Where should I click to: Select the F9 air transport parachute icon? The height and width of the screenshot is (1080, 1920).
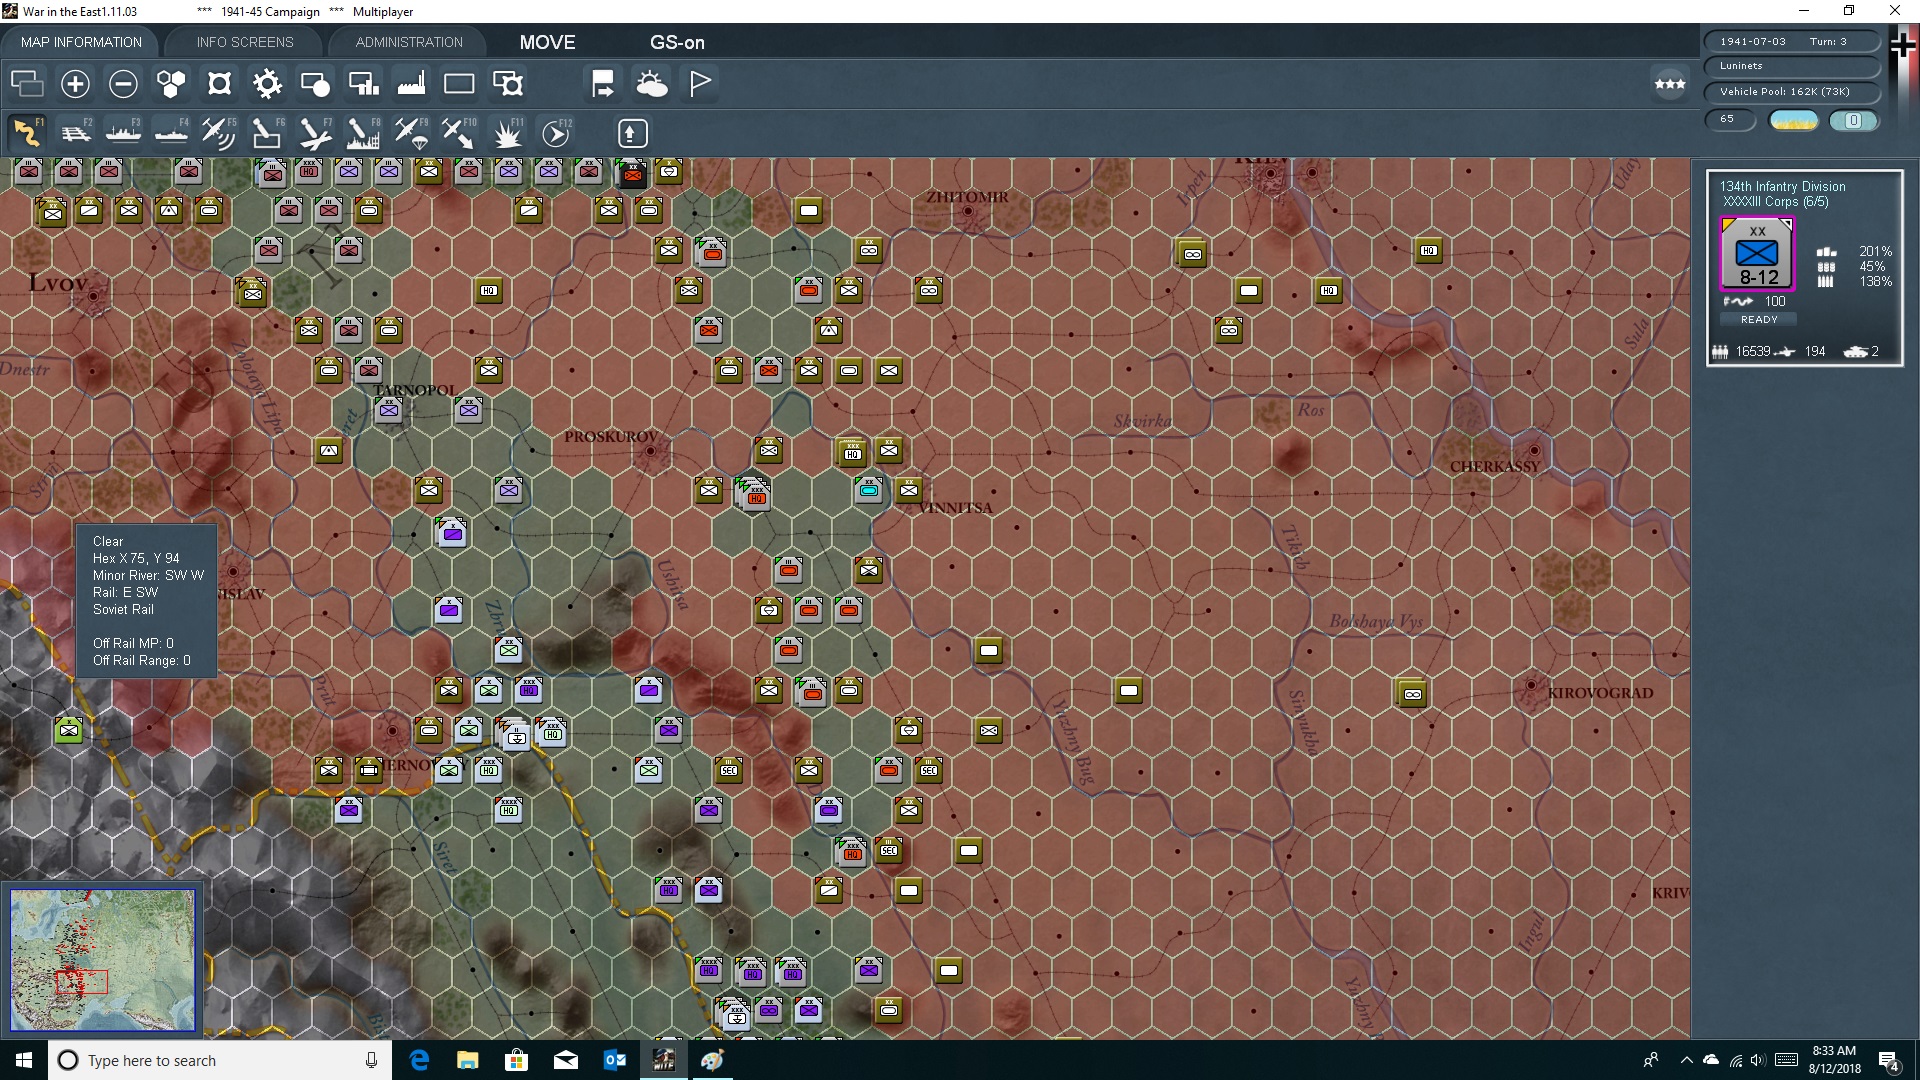[x=411, y=133]
